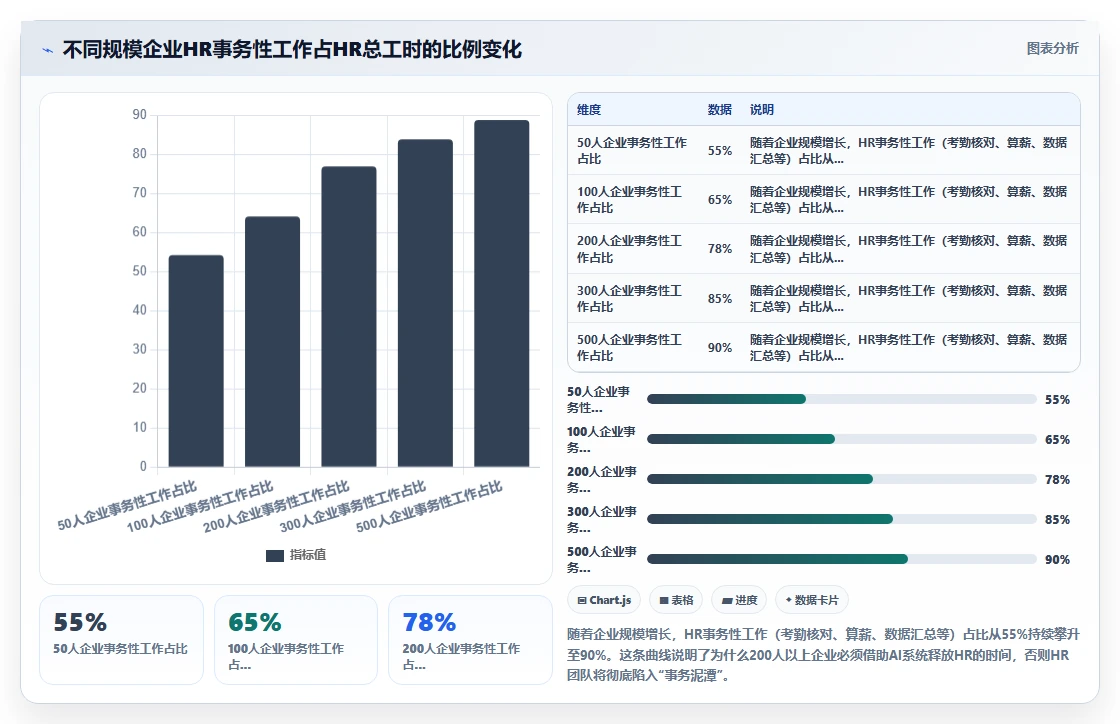The width and height of the screenshot is (1120, 724).
Task: Click the 90% progress bar
Action: pos(841,559)
